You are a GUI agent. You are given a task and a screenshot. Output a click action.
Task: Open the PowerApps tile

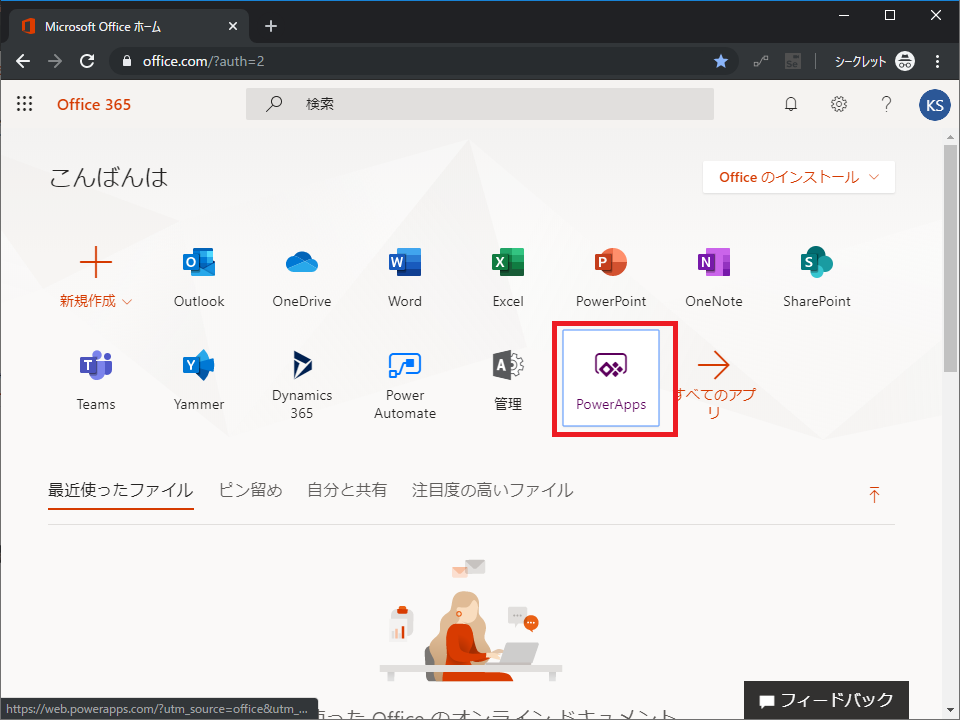pos(610,378)
